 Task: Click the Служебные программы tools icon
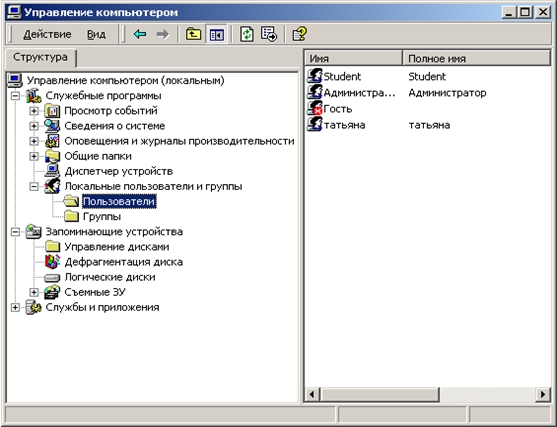tap(34, 96)
